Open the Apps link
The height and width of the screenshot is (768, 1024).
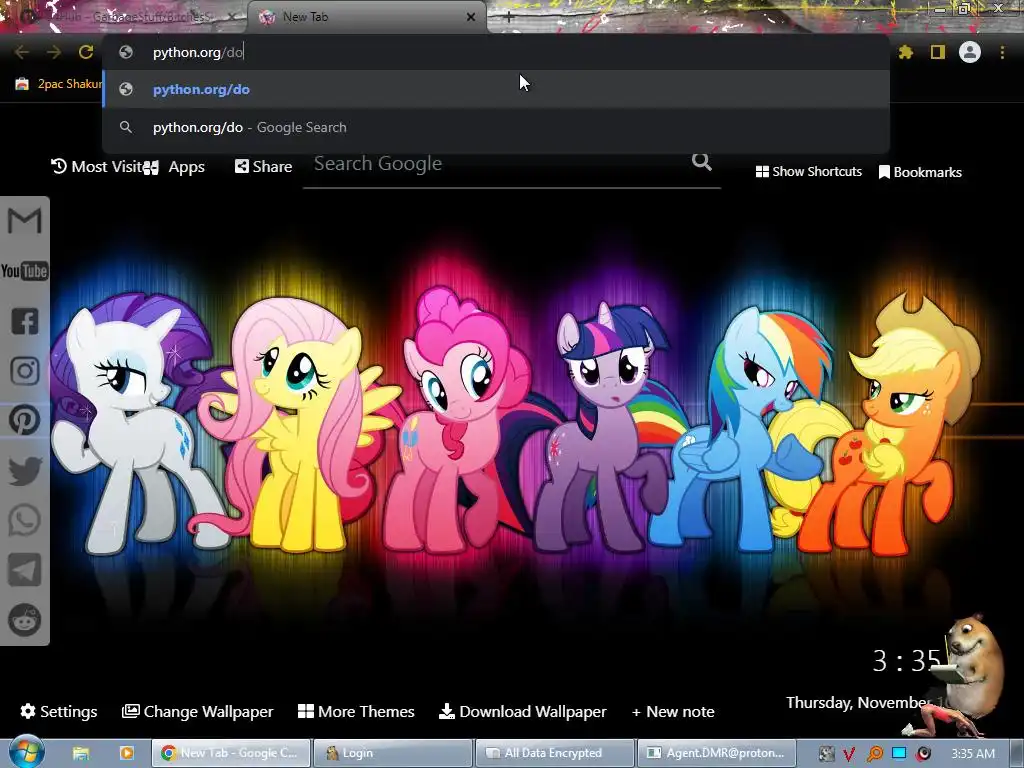174,167
